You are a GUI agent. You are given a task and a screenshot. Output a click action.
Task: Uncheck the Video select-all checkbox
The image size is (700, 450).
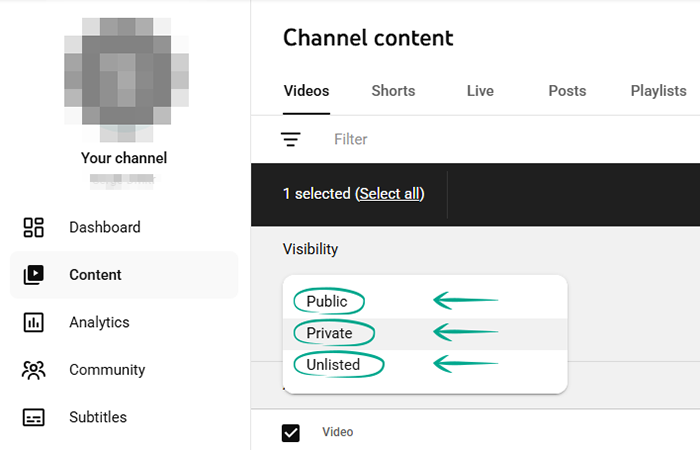(x=291, y=432)
